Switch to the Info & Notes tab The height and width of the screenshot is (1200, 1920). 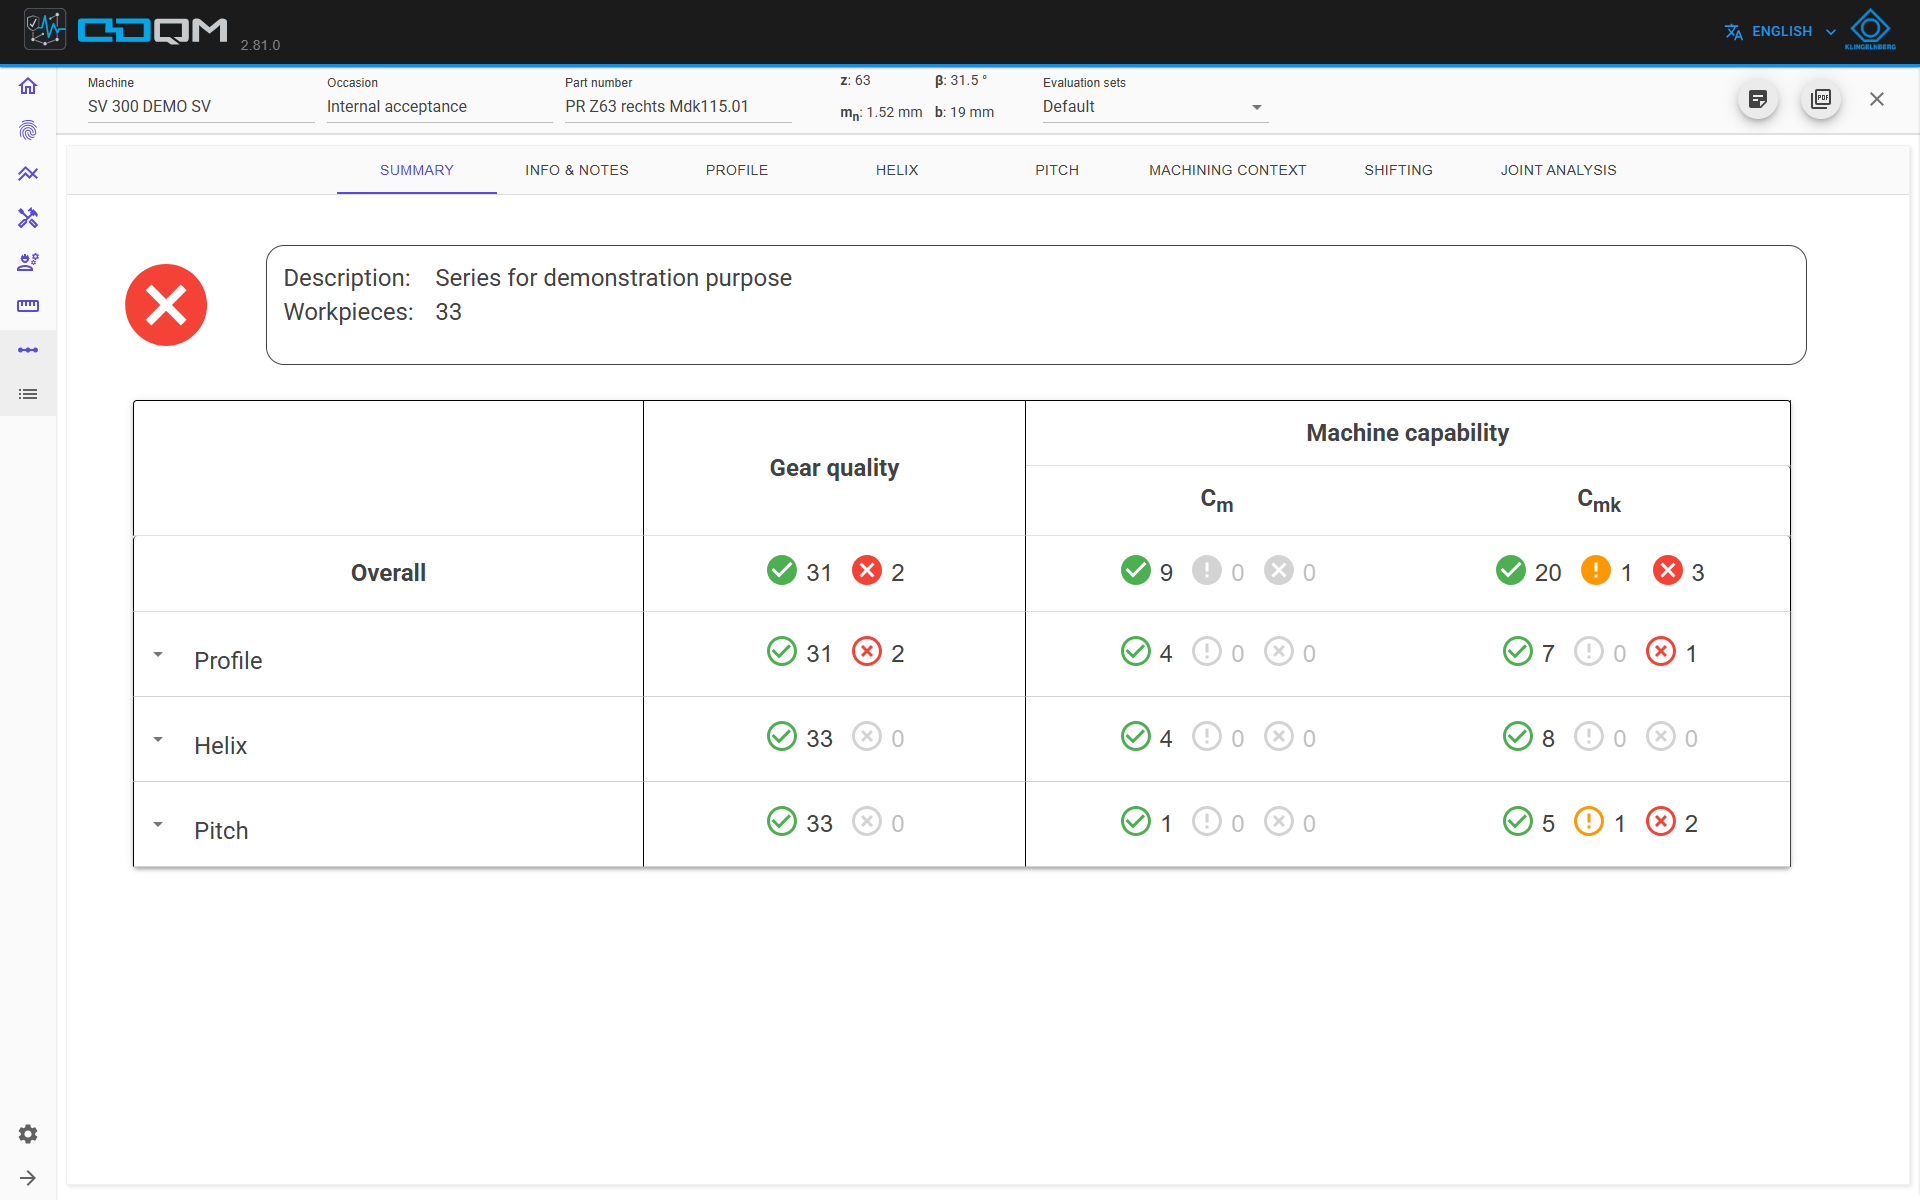[x=577, y=170]
